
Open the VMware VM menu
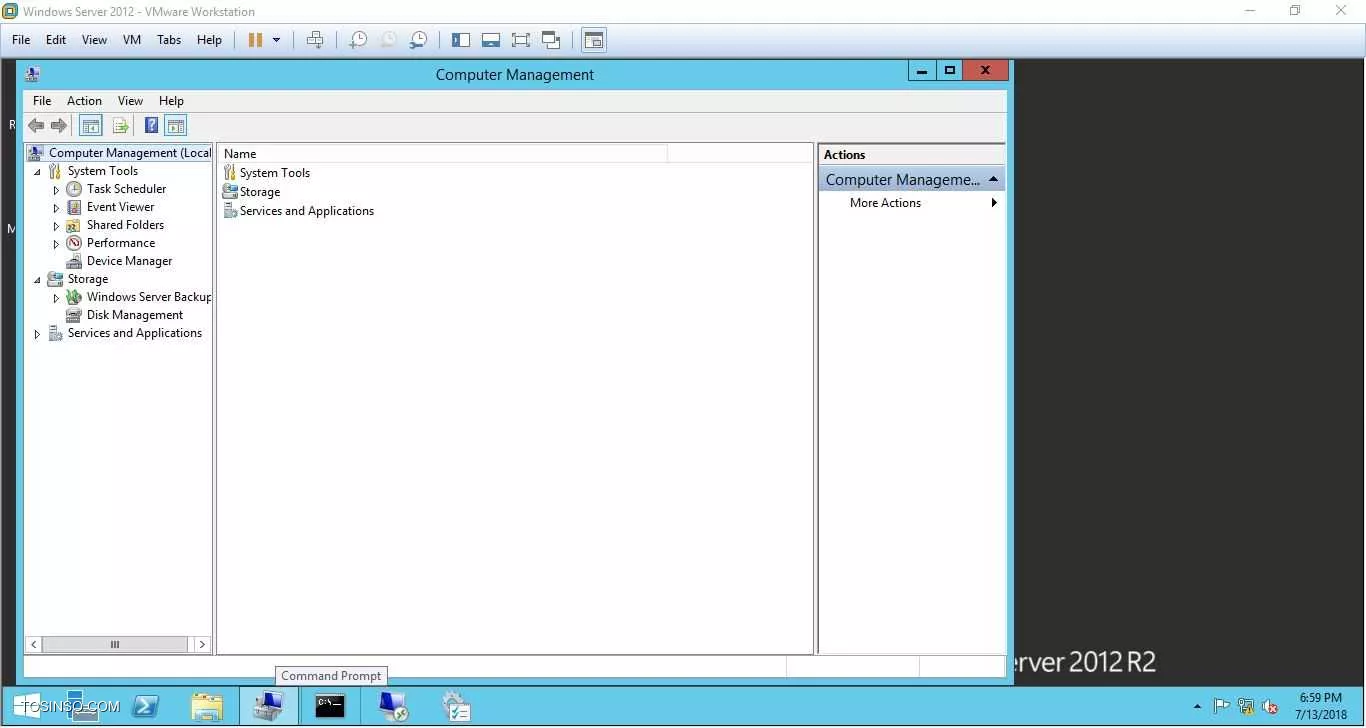tap(131, 40)
